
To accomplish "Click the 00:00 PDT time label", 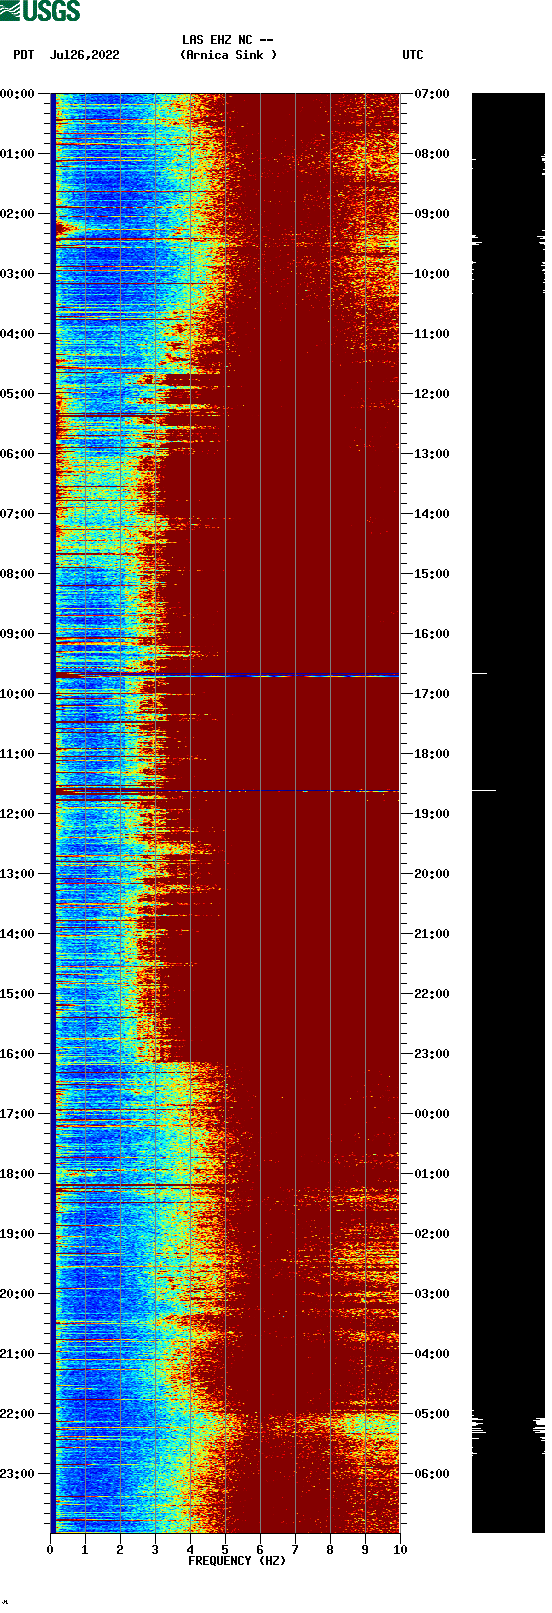I will [x=18, y=94].
